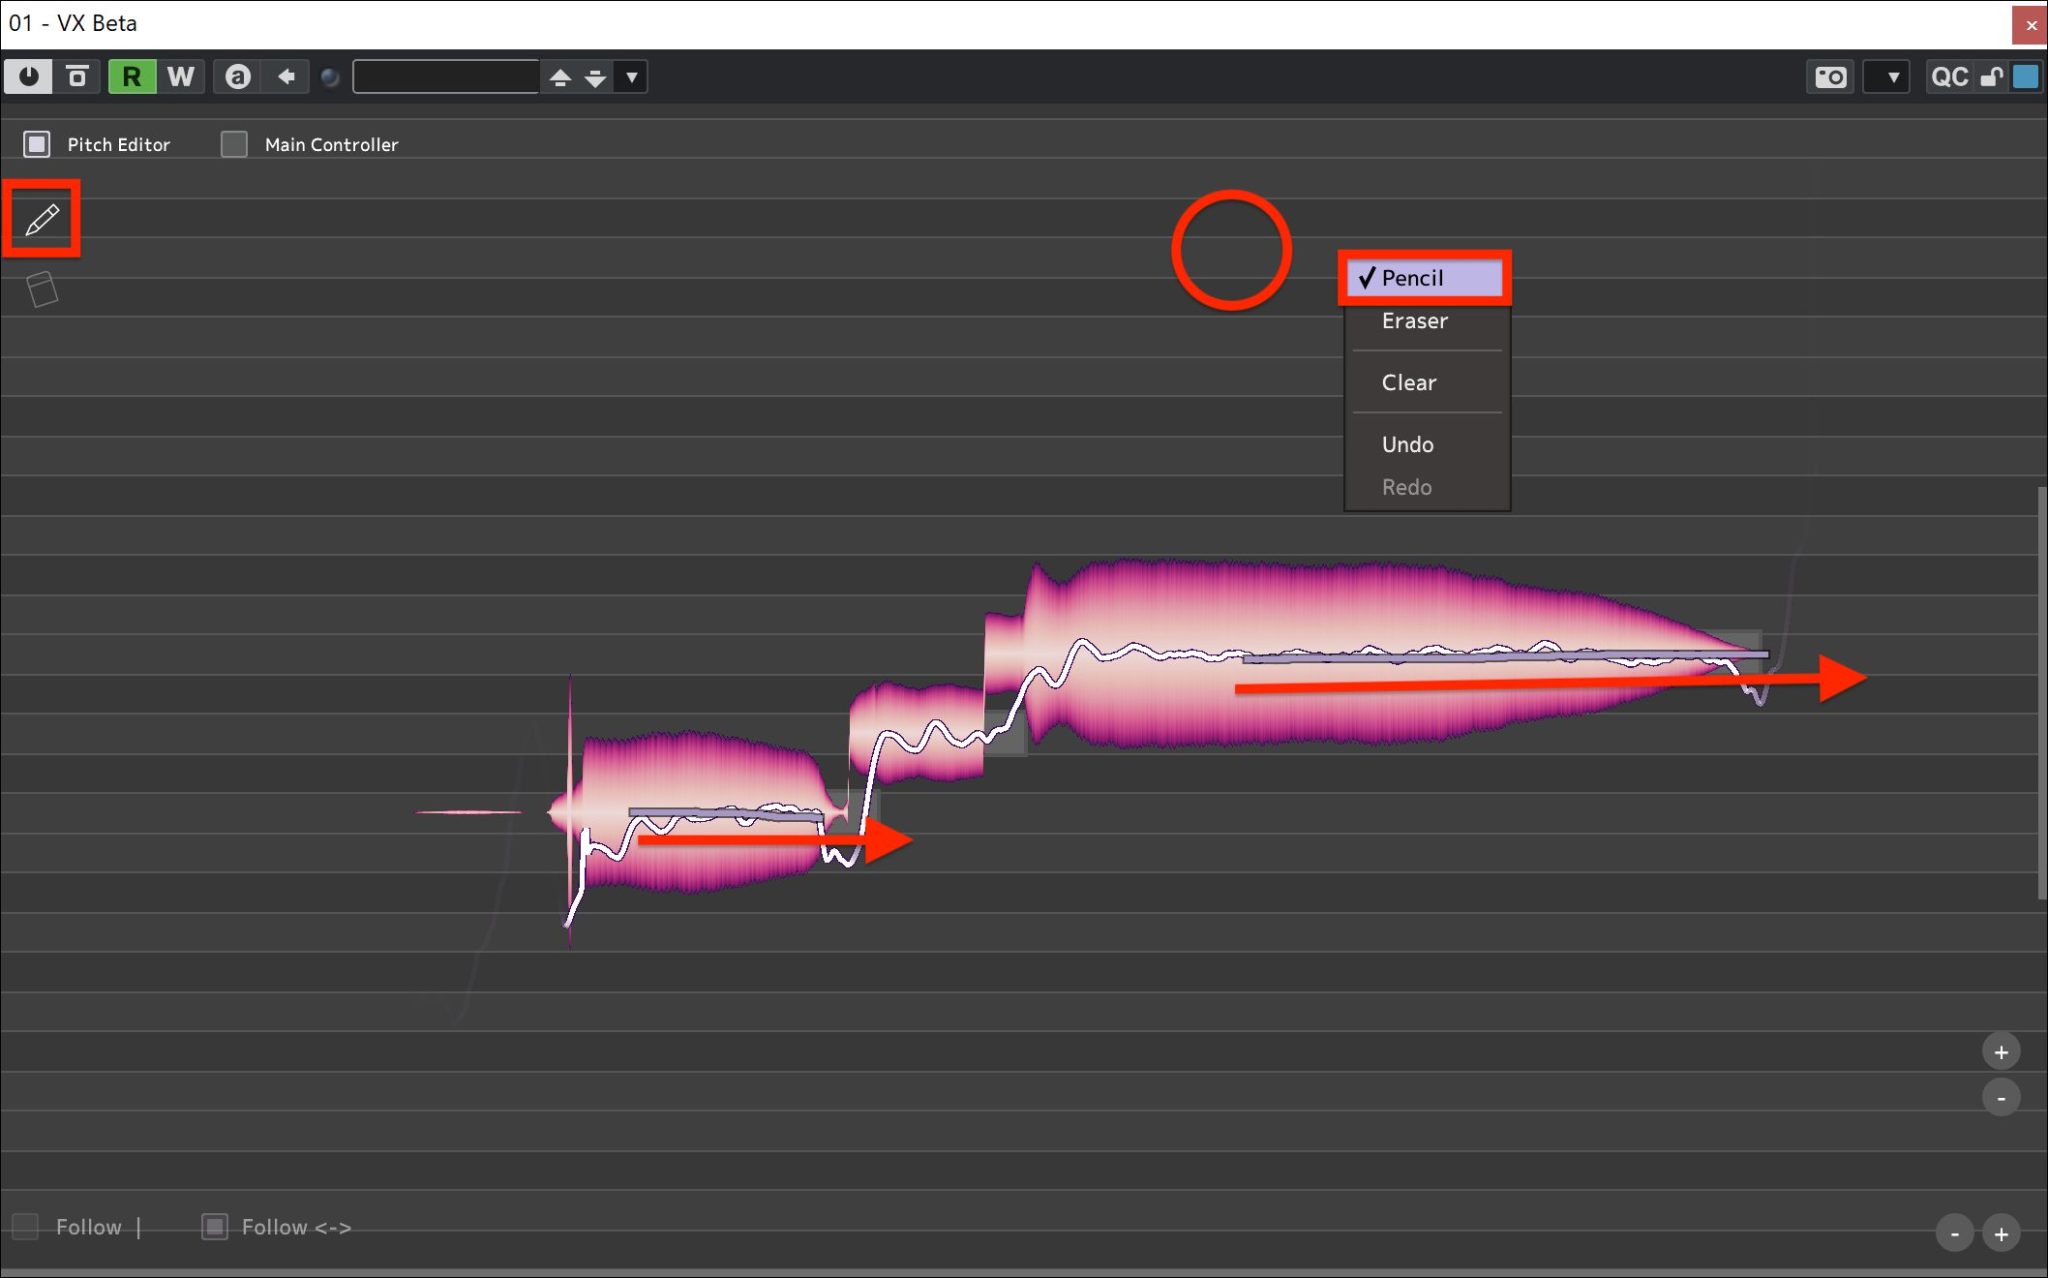Click the left arrow icon in toolbar
Viewport: 2048px width, 1278px height.
coord(286,76)
